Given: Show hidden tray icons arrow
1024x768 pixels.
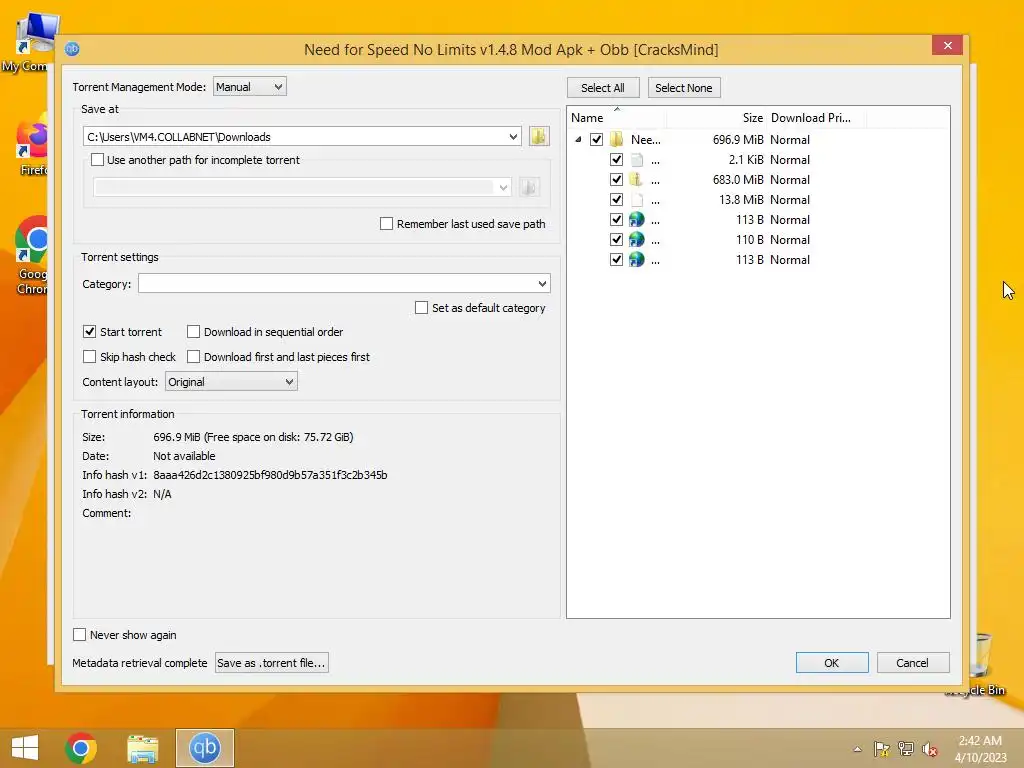Looking at the screenshot, I should coord(857,749).
